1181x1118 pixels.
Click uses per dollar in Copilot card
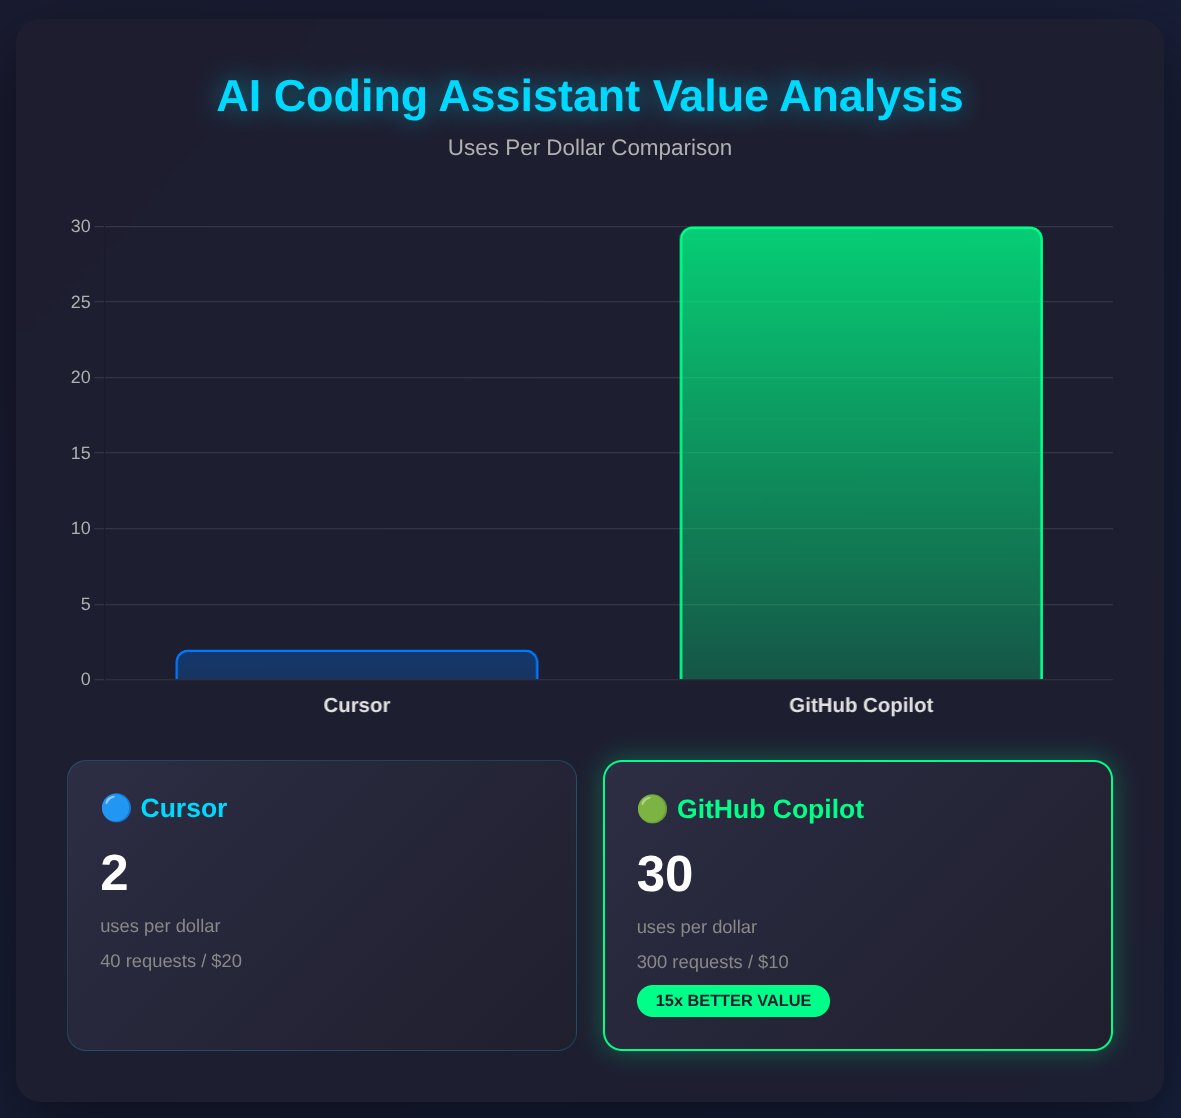point(697,927)
